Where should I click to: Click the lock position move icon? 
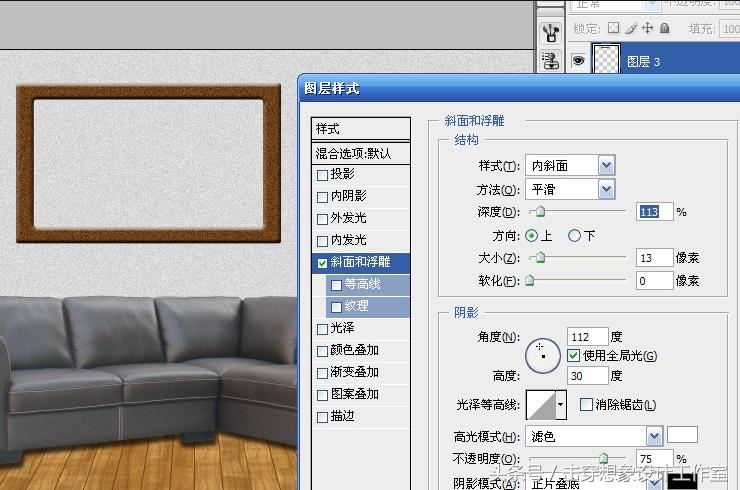tap(649, 29)
